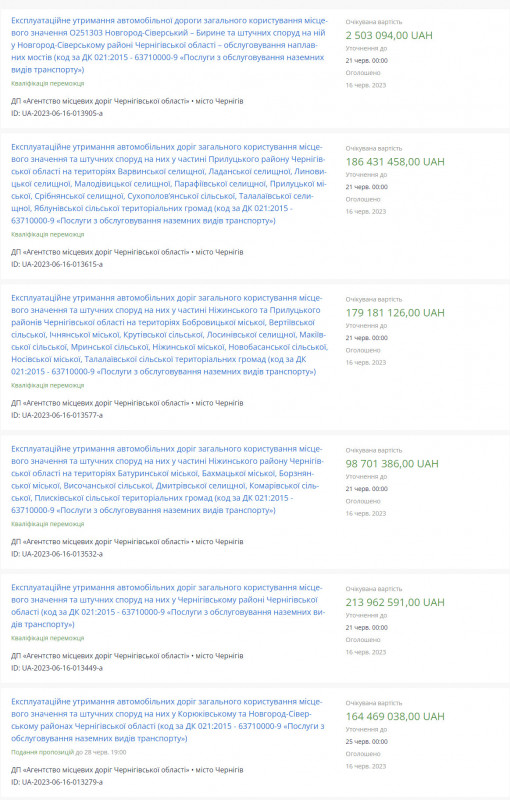Image resolution: width=510 pixels, height=800 pixels.
Task: Click tender ID UA-2023-06-16-013905-a
Action: [57, 113]
